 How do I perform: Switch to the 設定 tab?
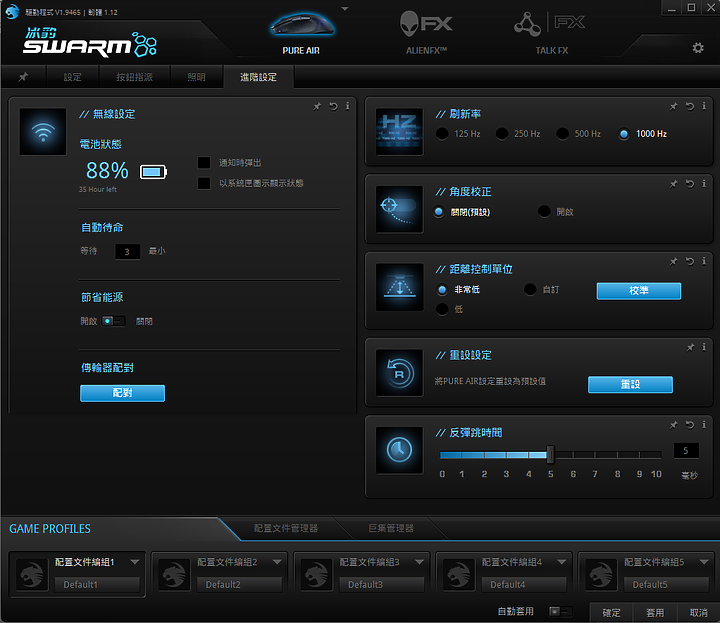73,77
